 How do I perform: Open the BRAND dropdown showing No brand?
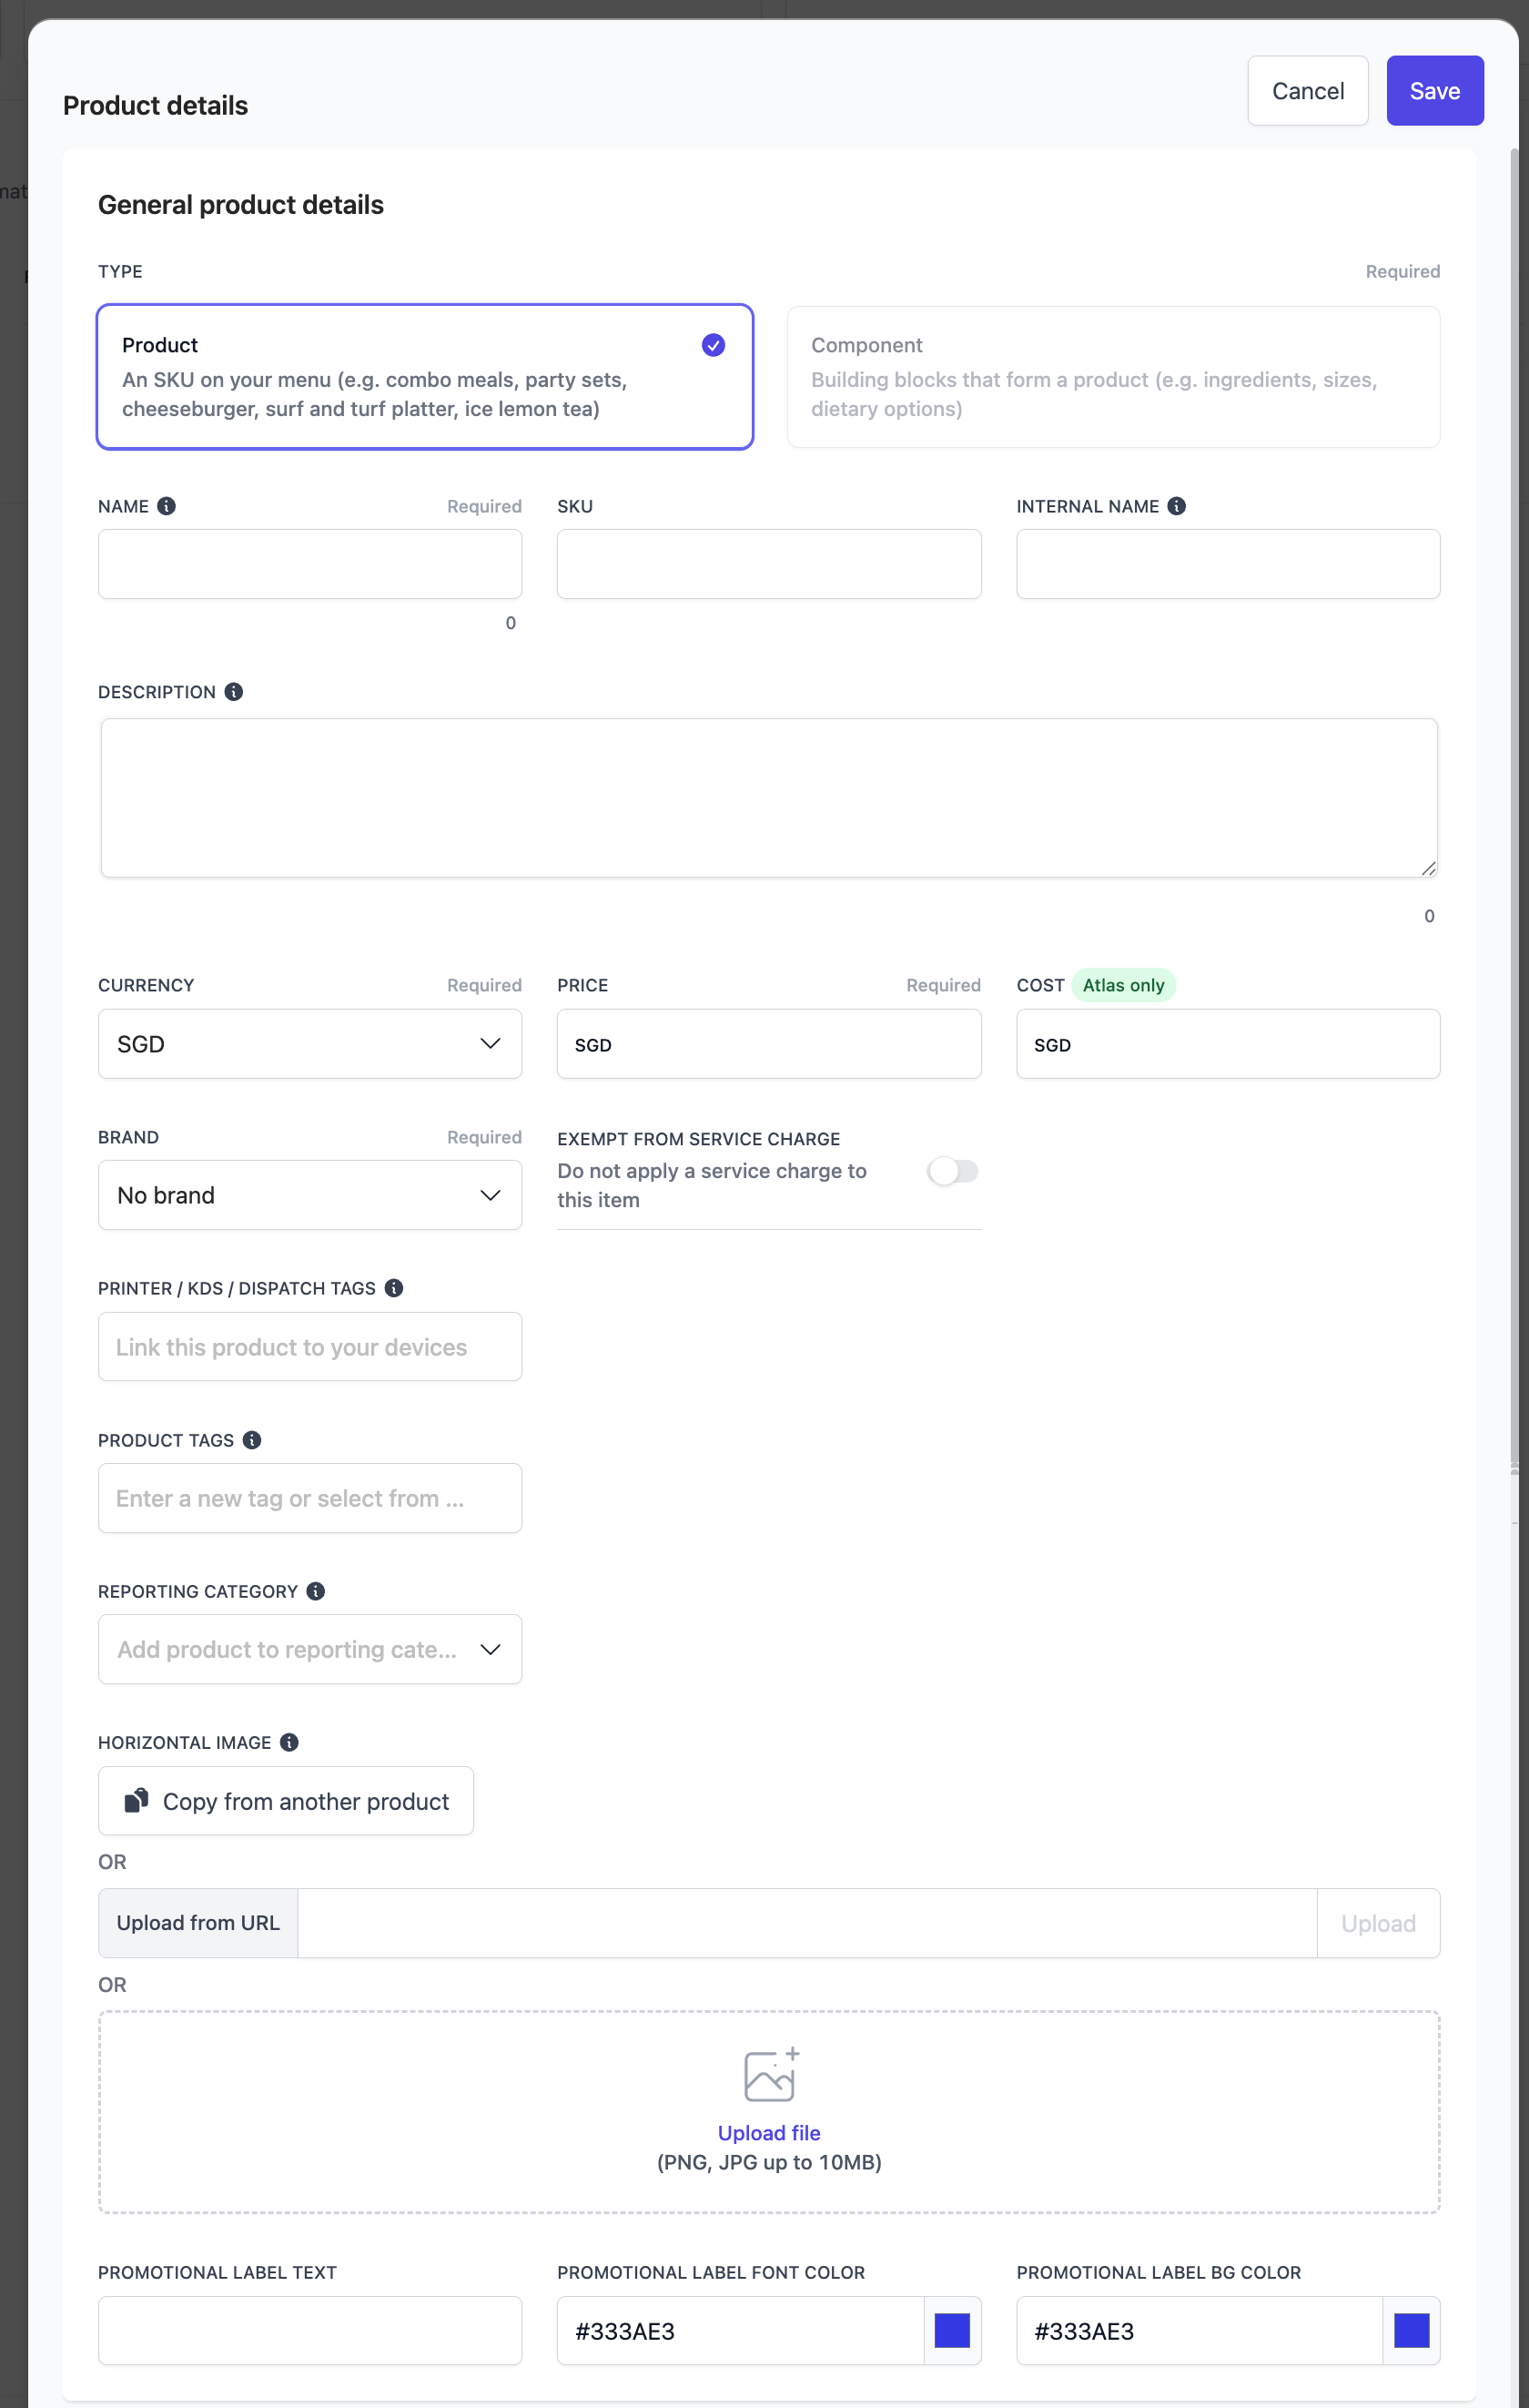click(309, 1194)
